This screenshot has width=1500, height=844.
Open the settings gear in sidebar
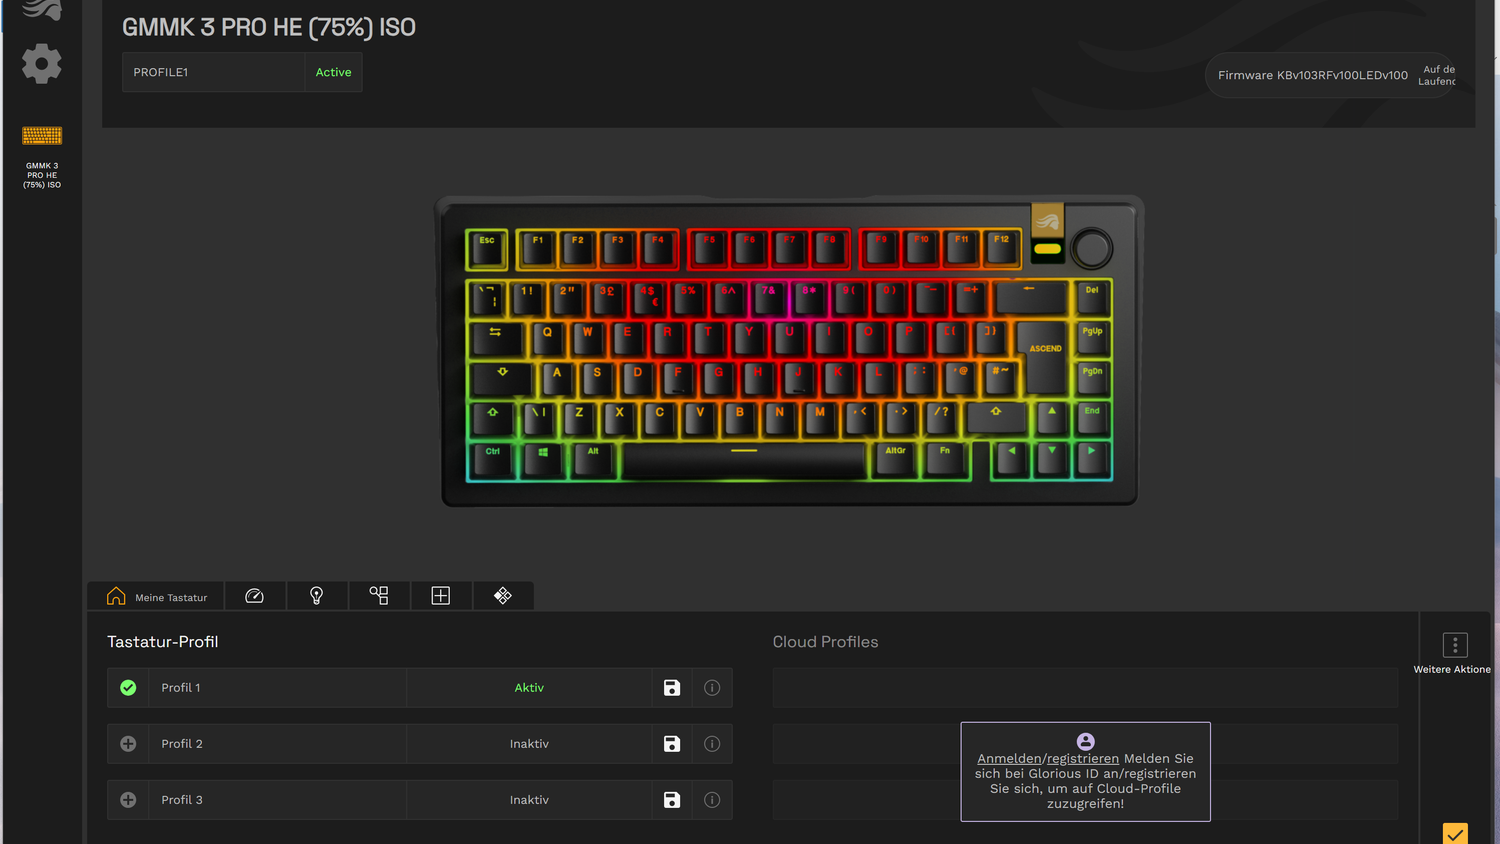coord(42,64)
